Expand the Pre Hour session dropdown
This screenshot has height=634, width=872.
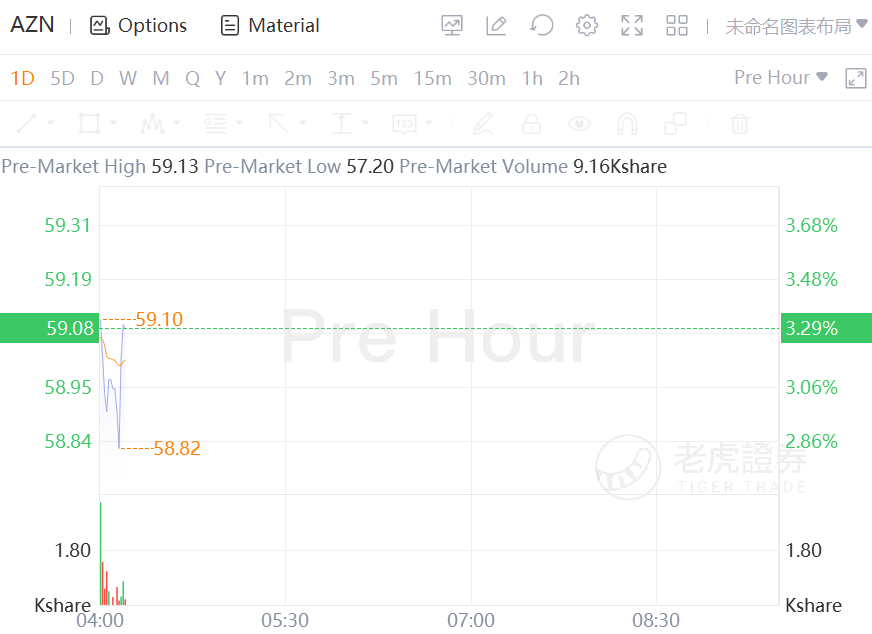tap(781, 78)
